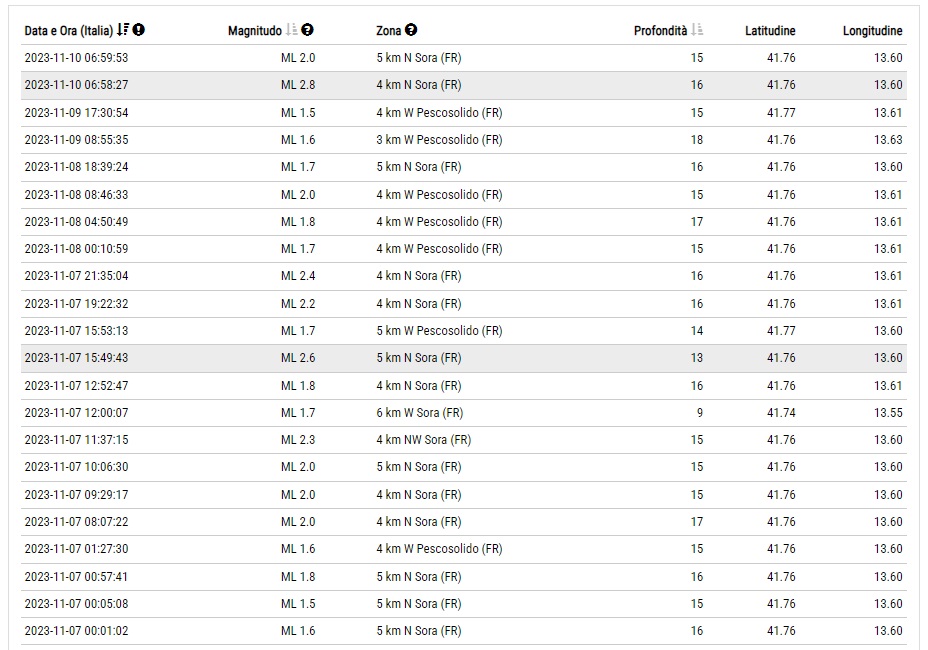Click the Latitudine column header
Screen dimensions: 928x650
tap(770, 31)
